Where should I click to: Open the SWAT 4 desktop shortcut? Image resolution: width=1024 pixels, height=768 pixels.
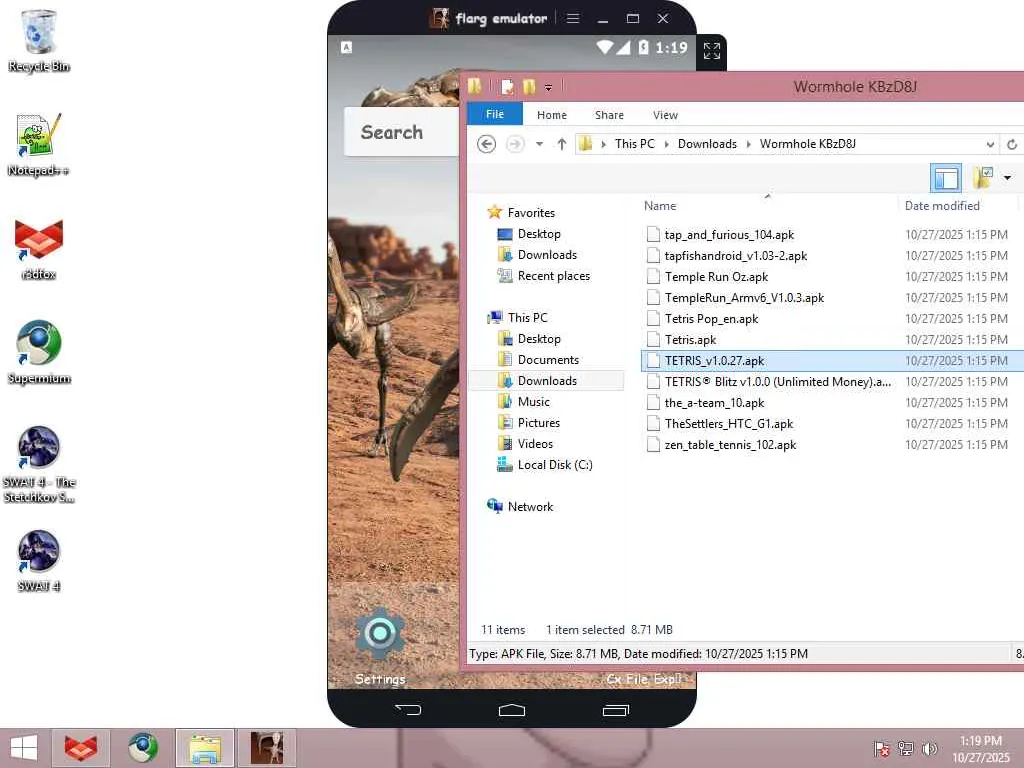[x=39, y=561]
